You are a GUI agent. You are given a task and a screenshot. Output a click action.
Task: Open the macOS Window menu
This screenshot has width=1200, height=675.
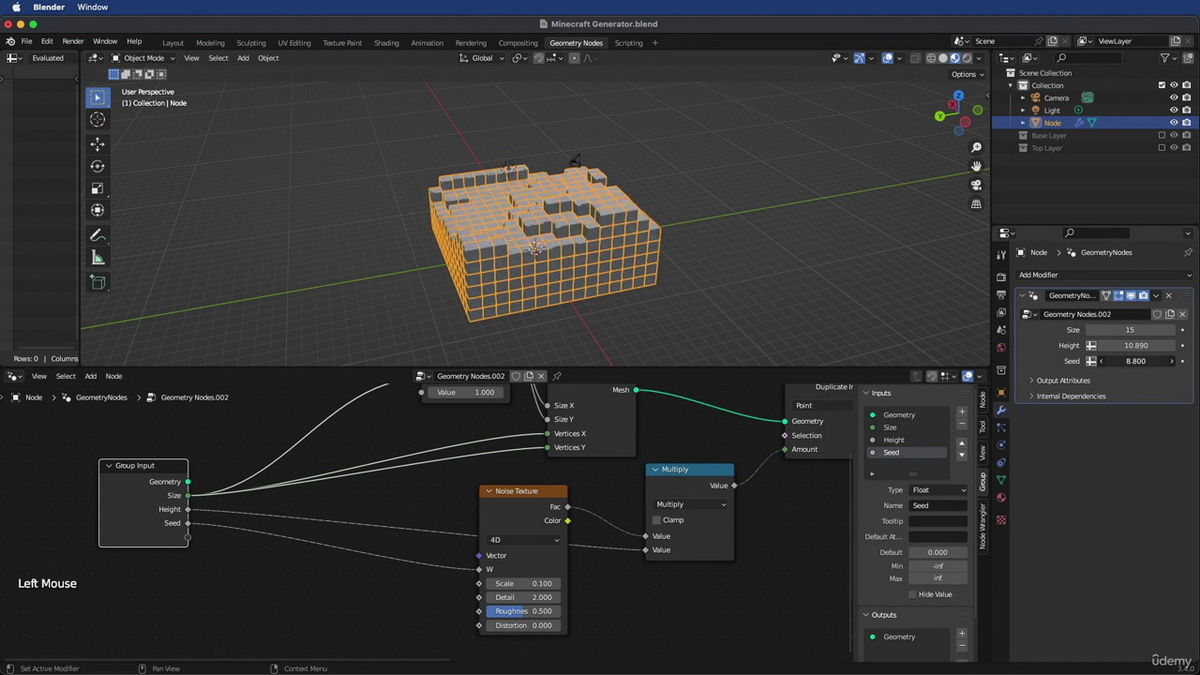tap(93, 7)
